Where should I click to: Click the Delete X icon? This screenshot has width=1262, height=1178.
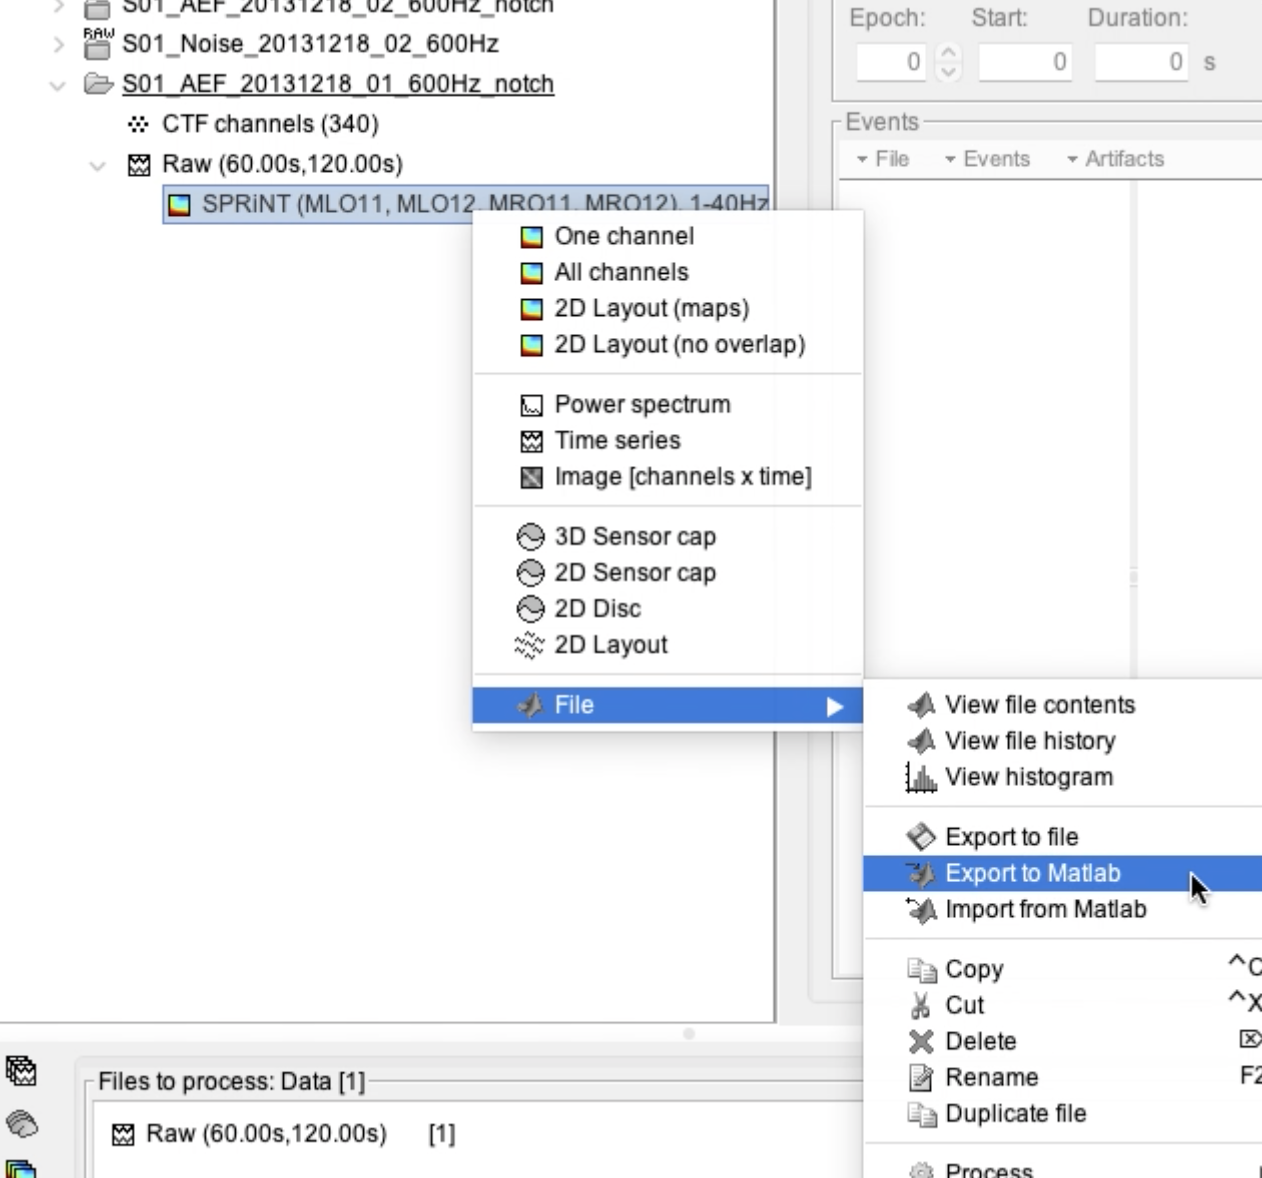920,1041
